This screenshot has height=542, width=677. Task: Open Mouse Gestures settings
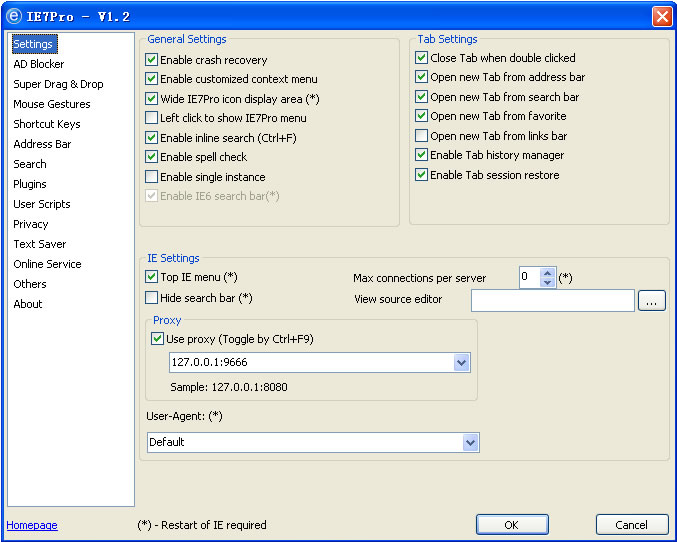point(52,104)
